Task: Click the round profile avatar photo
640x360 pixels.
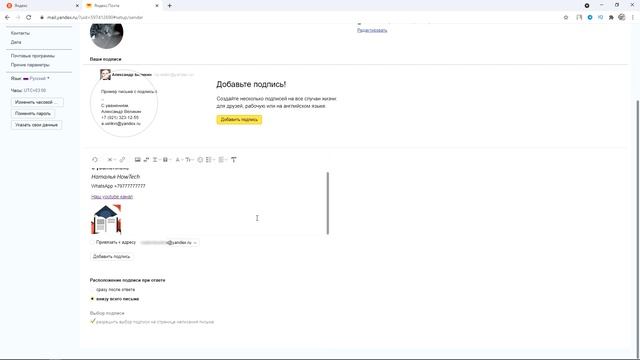Action: (x=107, y=35)
